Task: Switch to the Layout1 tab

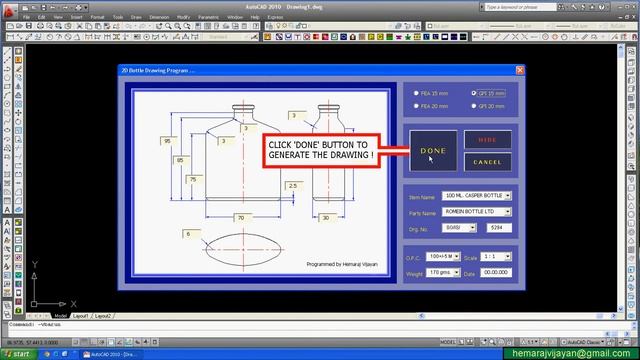Action: point(80,316)
